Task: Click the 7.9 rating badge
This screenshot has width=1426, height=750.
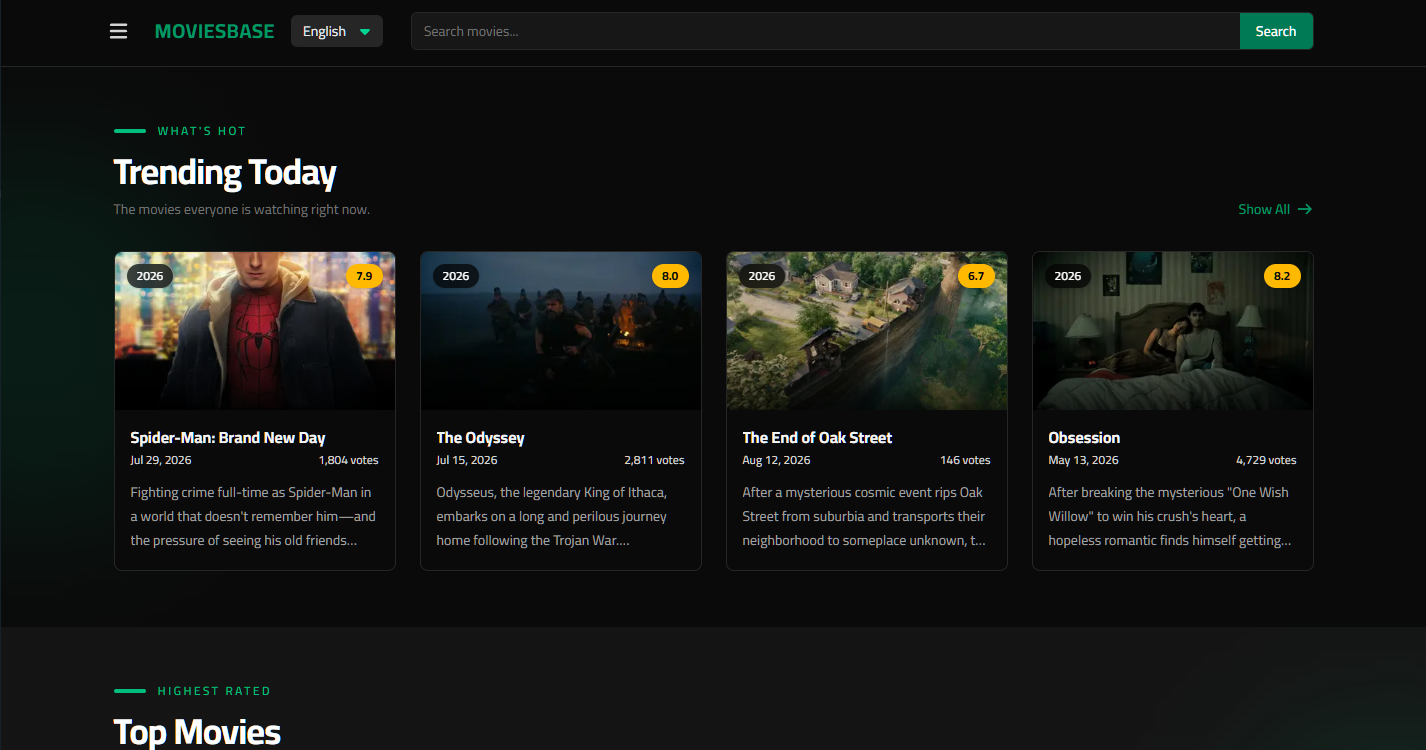Action: coord(364,276)
